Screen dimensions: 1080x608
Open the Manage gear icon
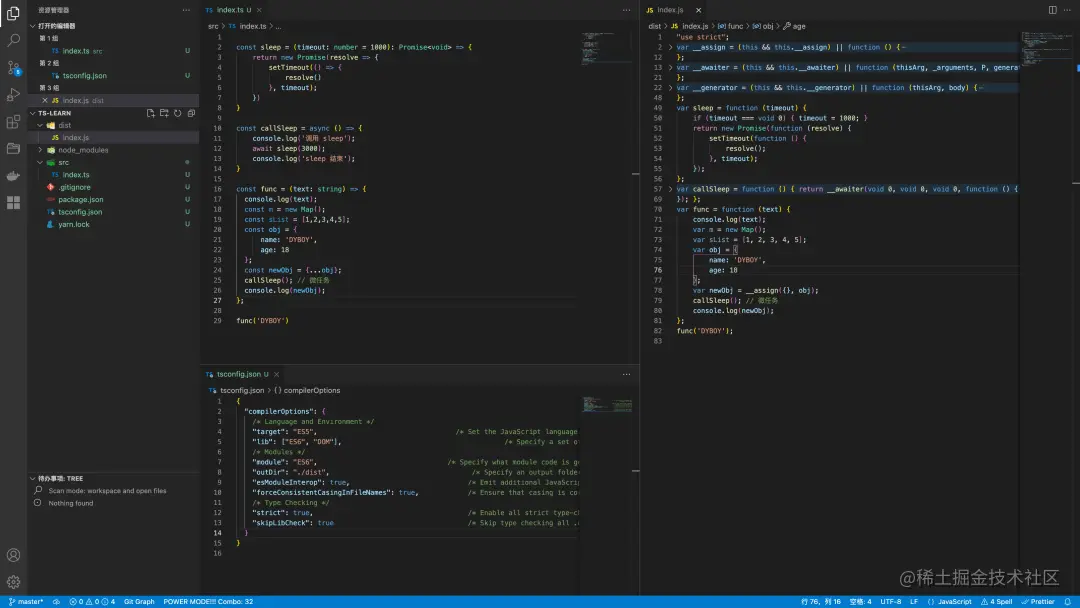pyautogui.click(x=13, y=582)
